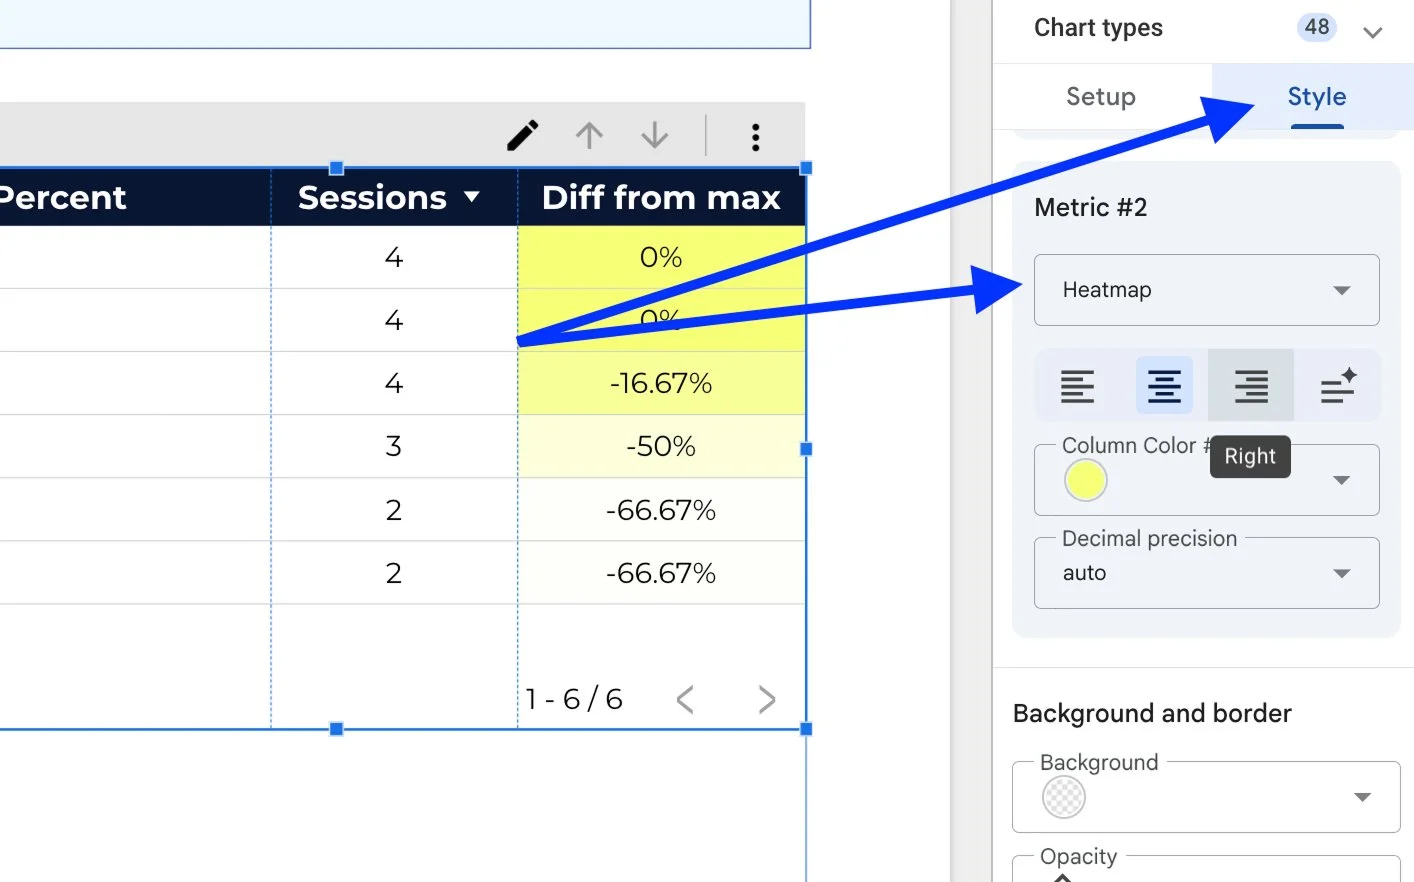Select the auto alignment sparkle icon
The width and height of the screenshot is (1414, 882).
pyautogui.click(x=1338, y=385)
